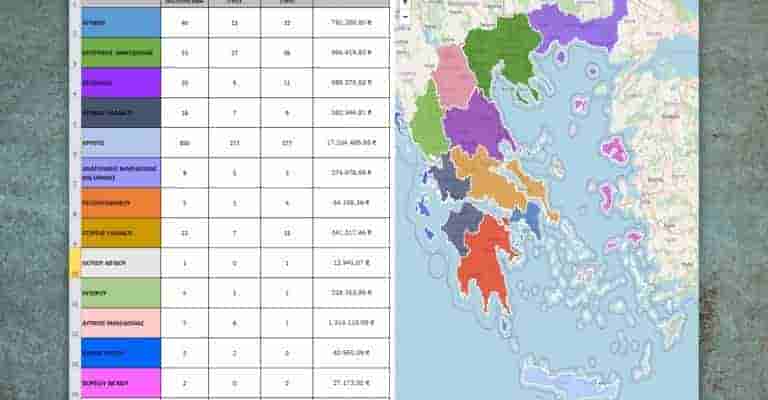This screenshot has width=768, height=400.
Task: Click the yellow highlighted row header
Action: [x=75, y=262]
